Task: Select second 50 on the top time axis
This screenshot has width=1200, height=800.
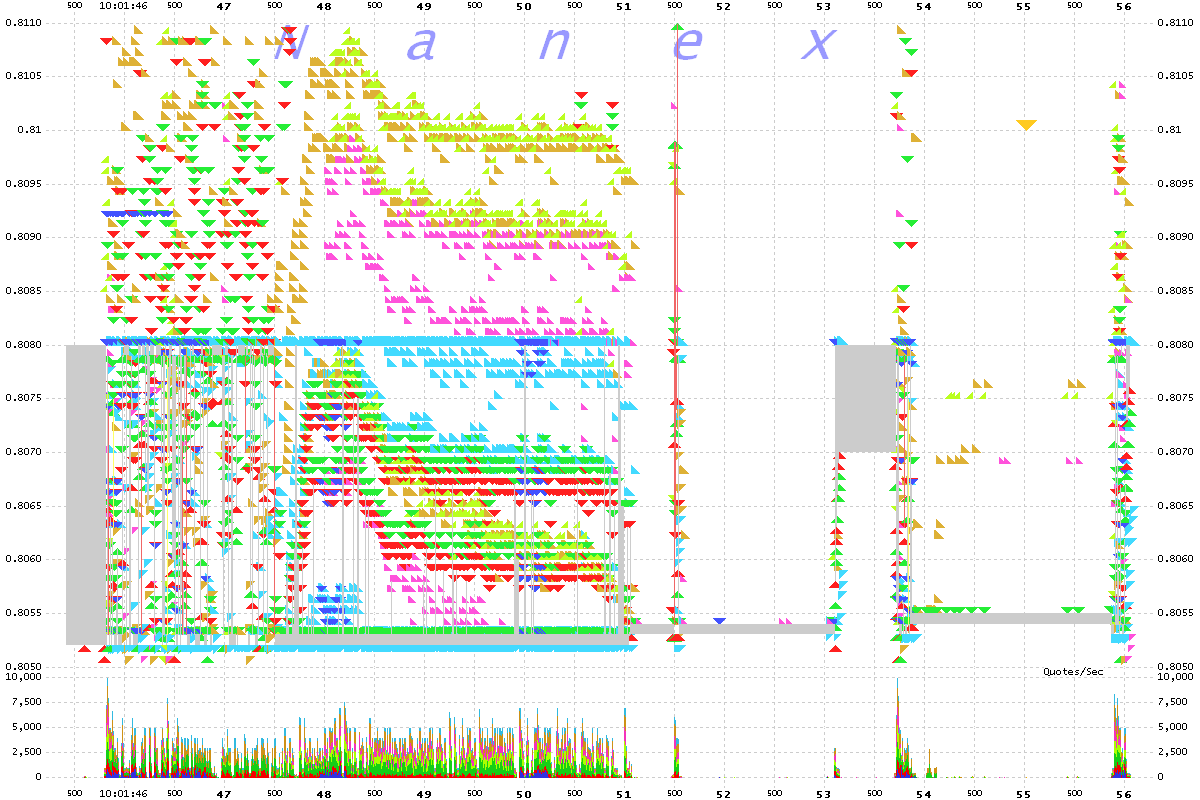Action: pyautogui.click(x=524, y=6)
